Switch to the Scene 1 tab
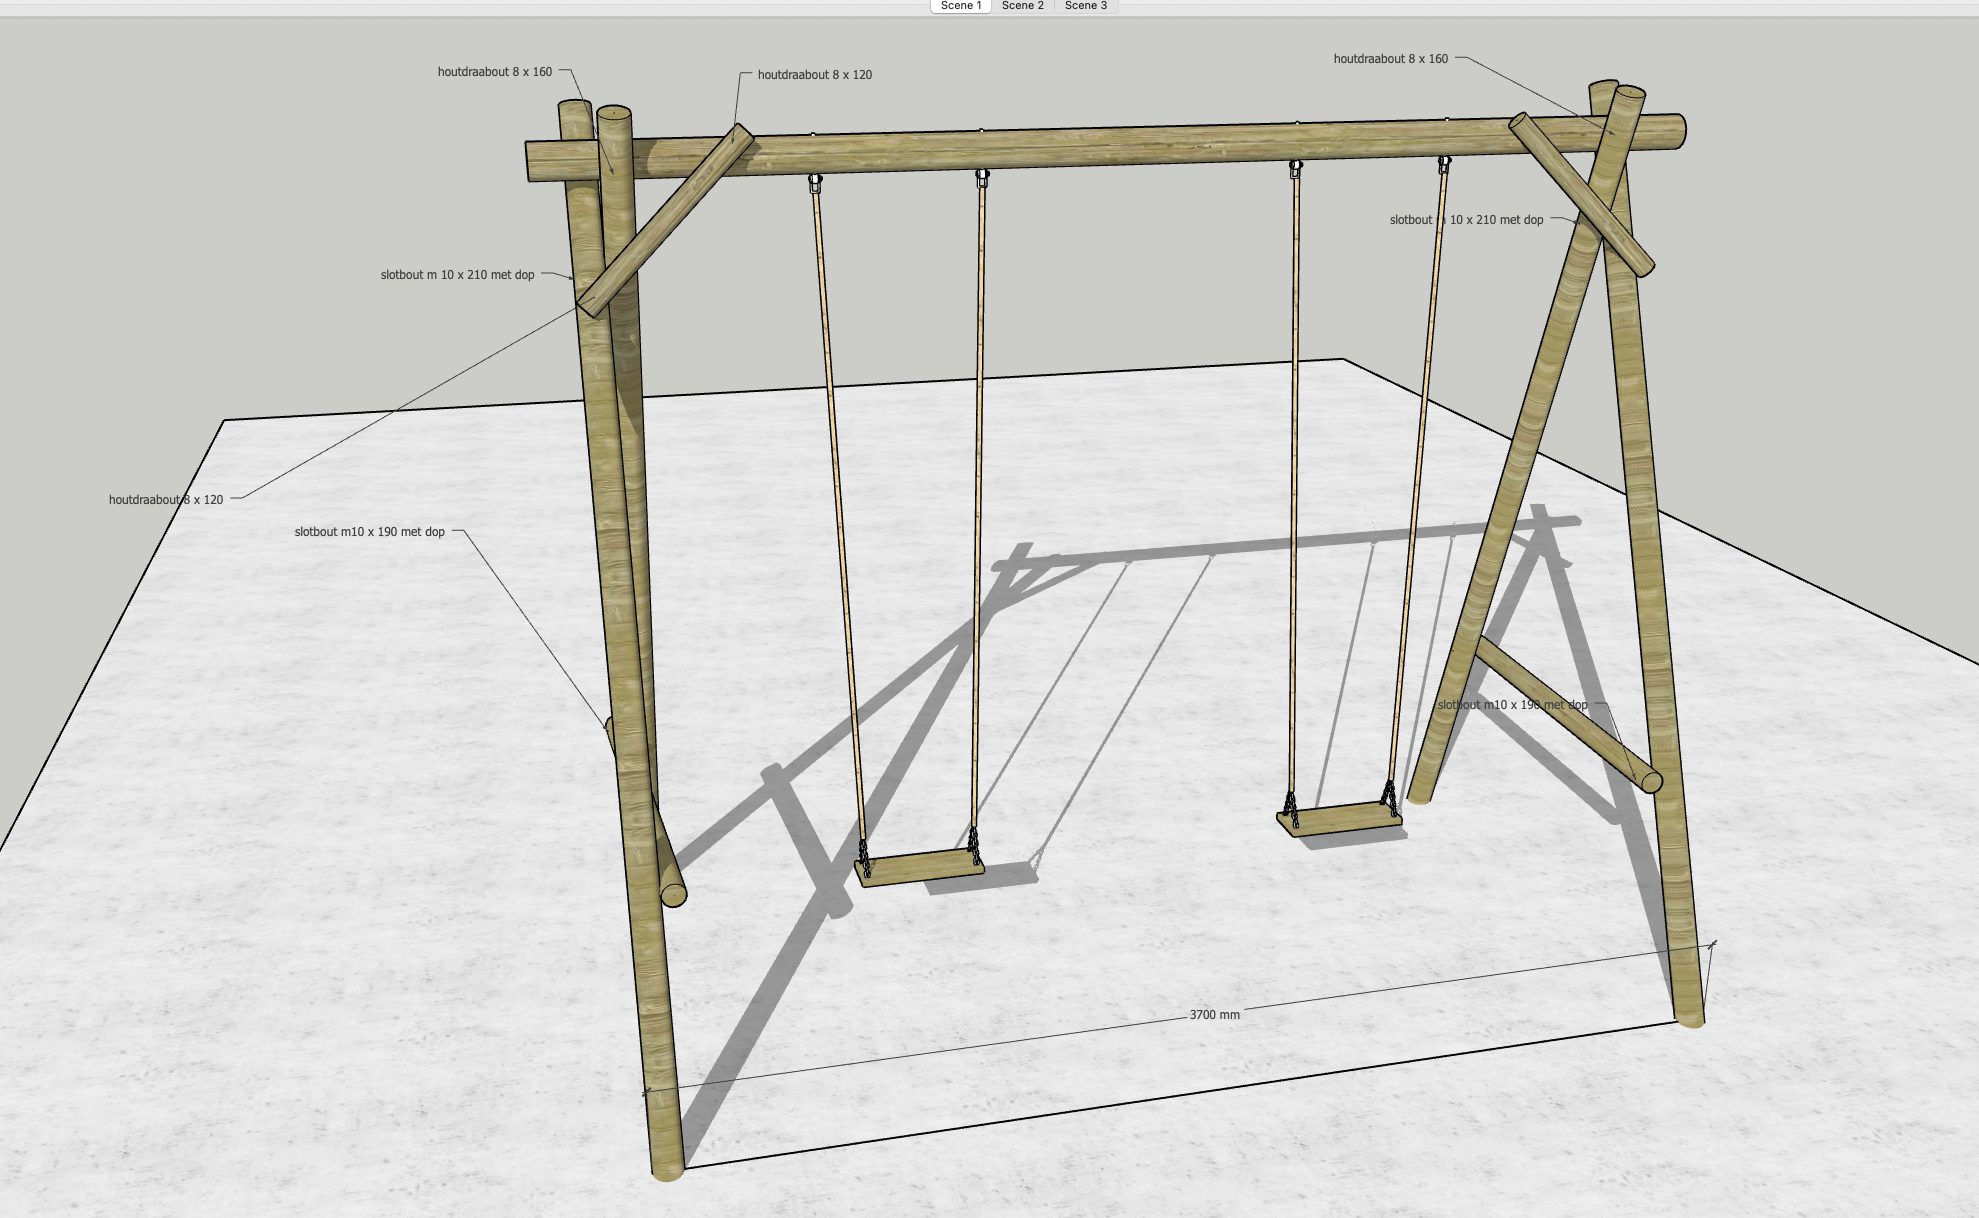The width and height of the screenshot is (1979, 1218). pyautogui.click(x=961, y=6)
